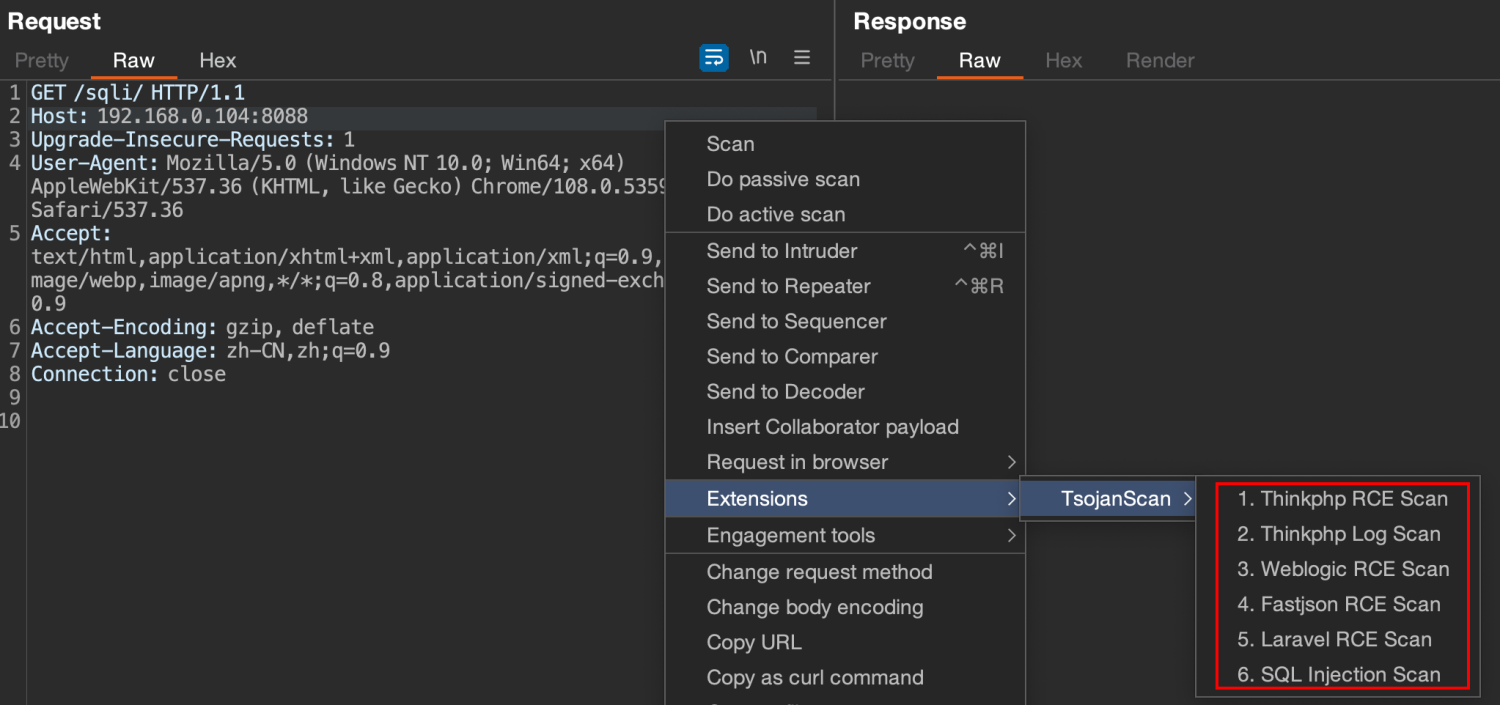This screenshot has height=705, width=1500.
Task: Select Response Raw tab
Action: coord(979,61)
